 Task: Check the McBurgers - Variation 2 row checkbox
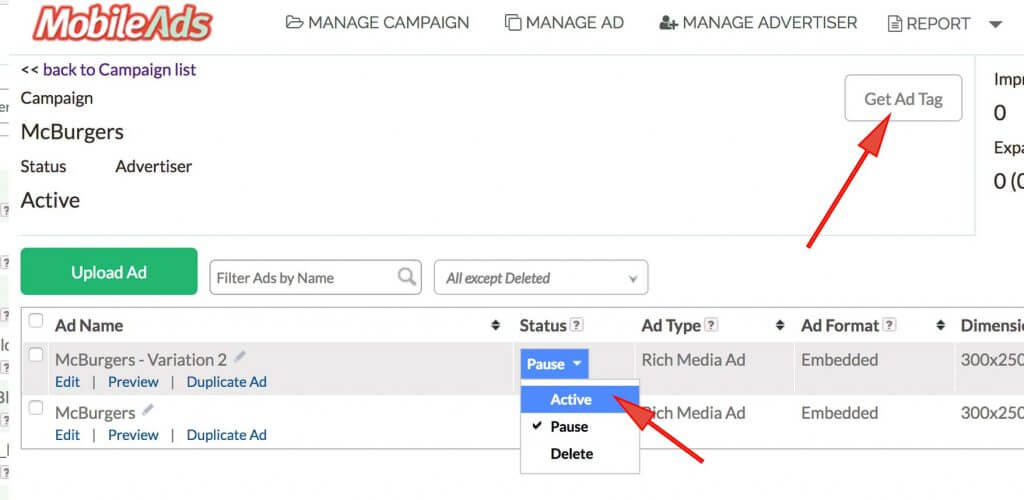[x=36, y=355]
